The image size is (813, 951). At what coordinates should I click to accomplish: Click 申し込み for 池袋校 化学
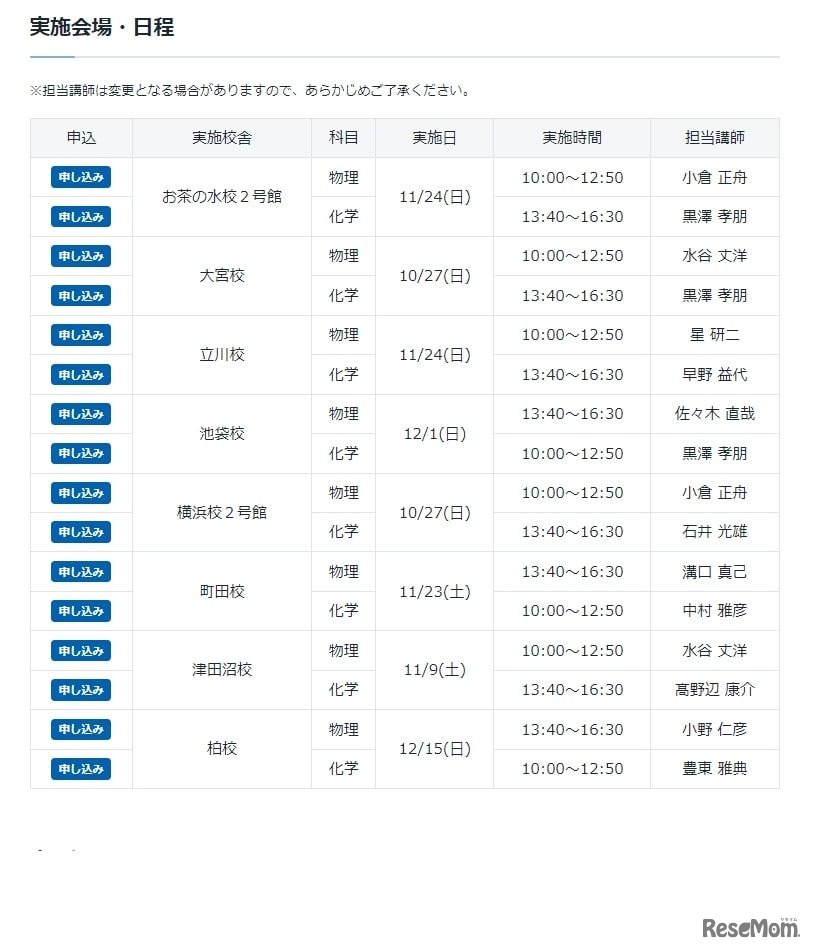click(x=80, y=453)
